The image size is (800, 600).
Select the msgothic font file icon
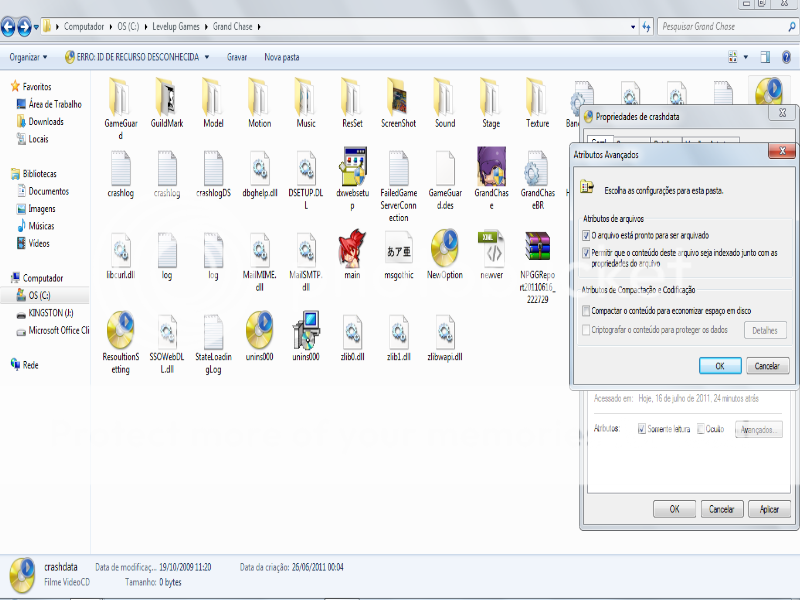tap(398, 249)
